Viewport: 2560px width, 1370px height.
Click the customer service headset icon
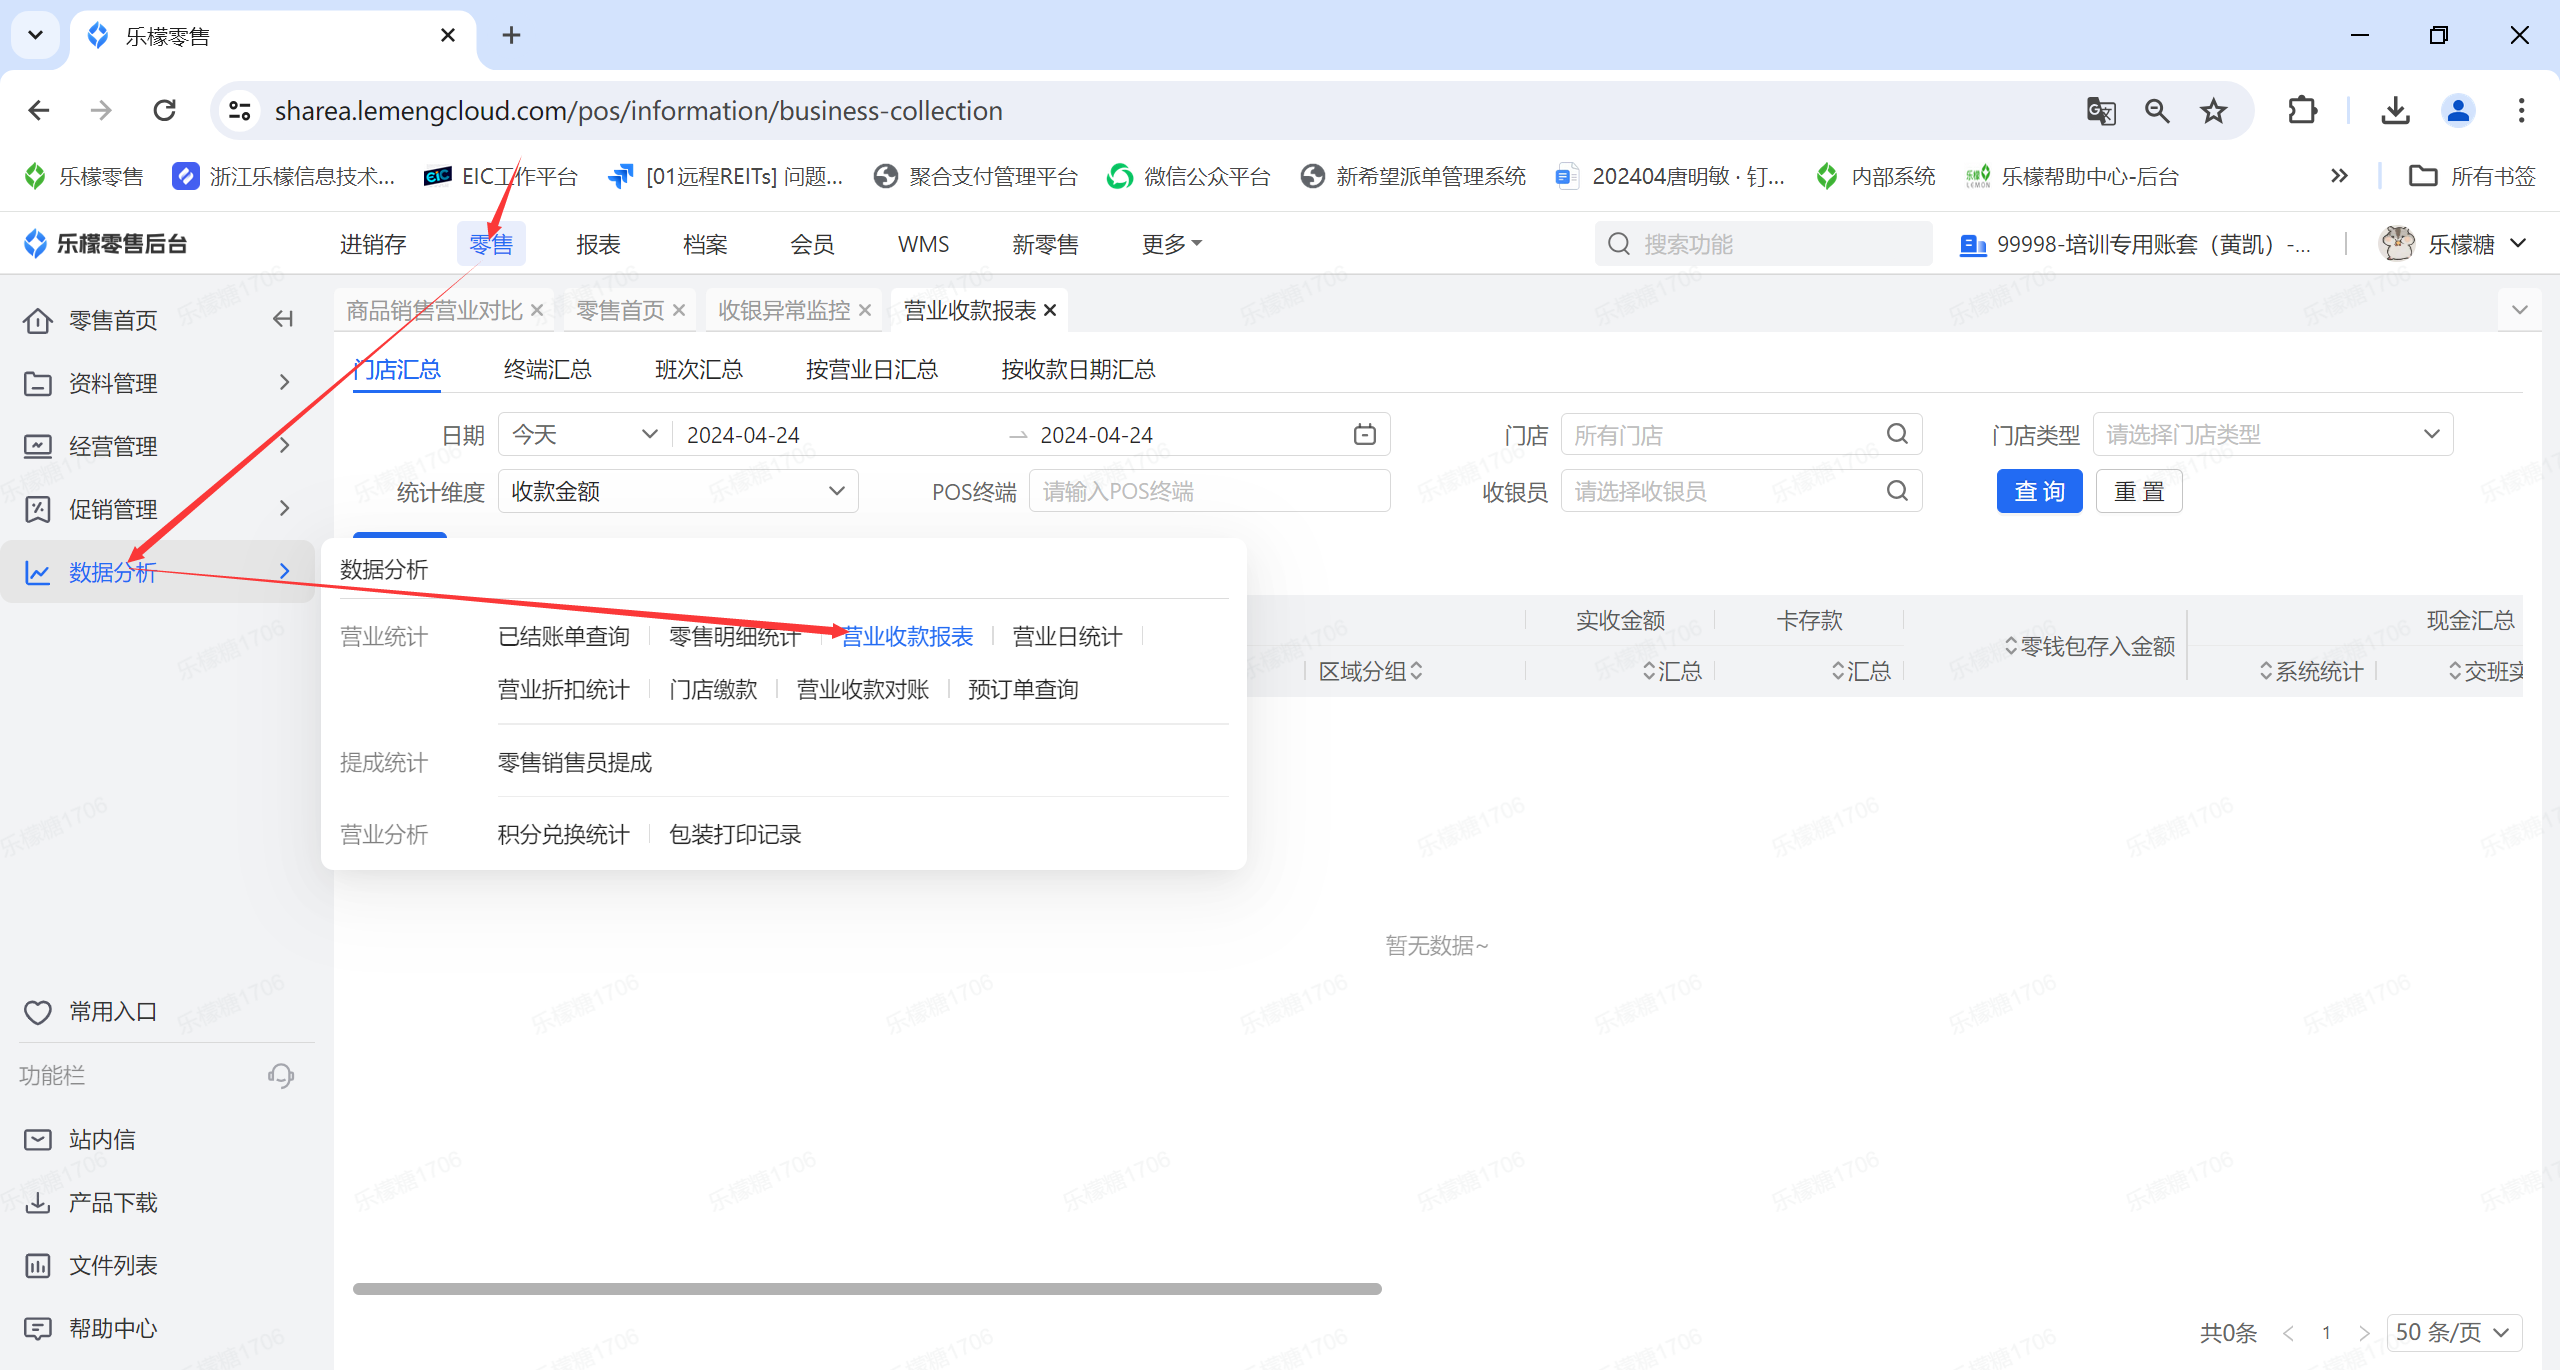coord(281,1076)
